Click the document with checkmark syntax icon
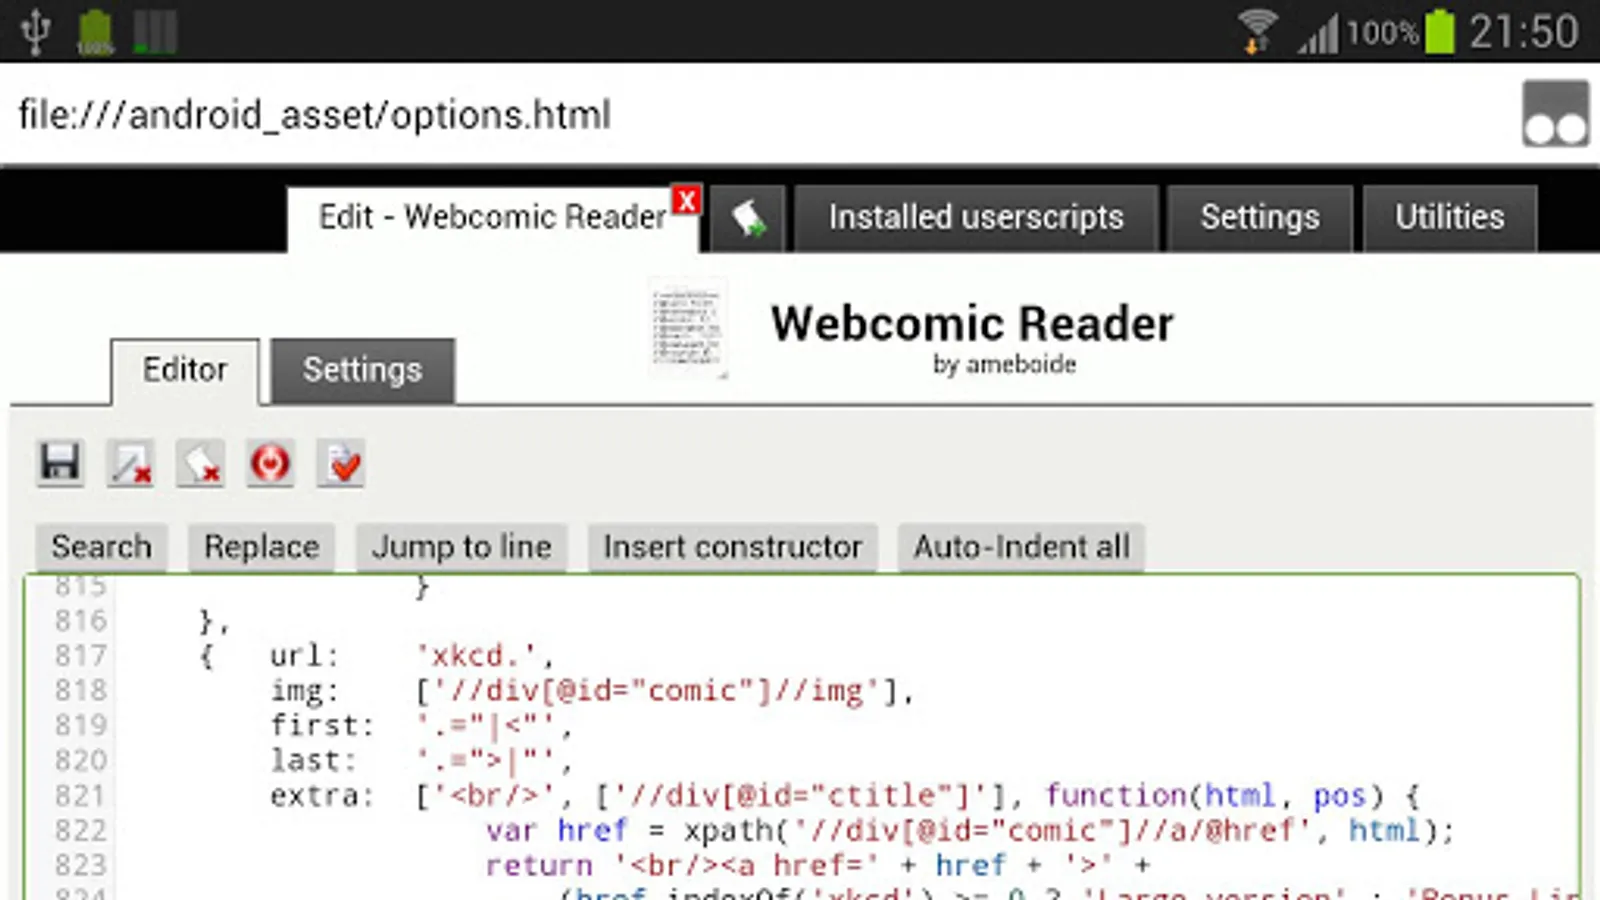 [340, 463]
